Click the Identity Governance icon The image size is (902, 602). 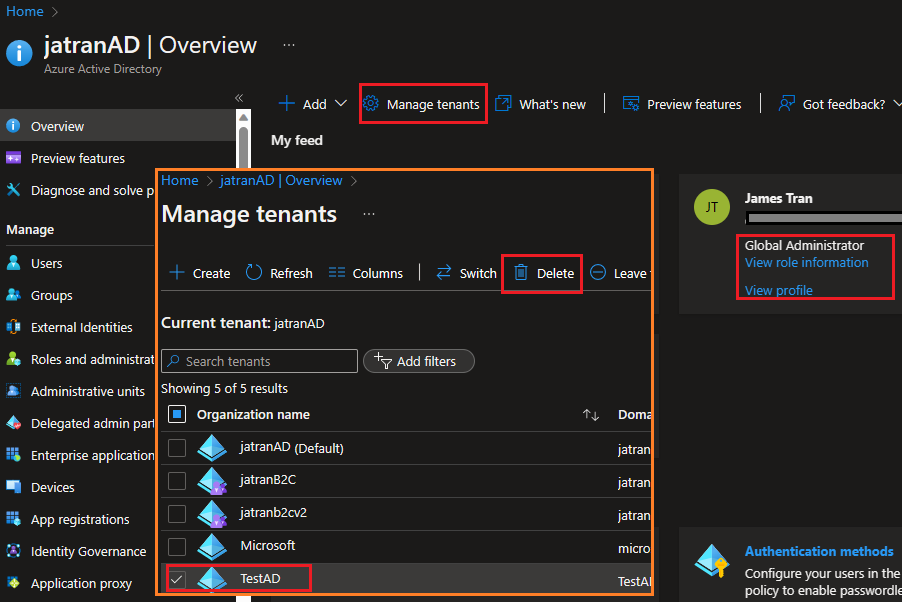point(13,551)
